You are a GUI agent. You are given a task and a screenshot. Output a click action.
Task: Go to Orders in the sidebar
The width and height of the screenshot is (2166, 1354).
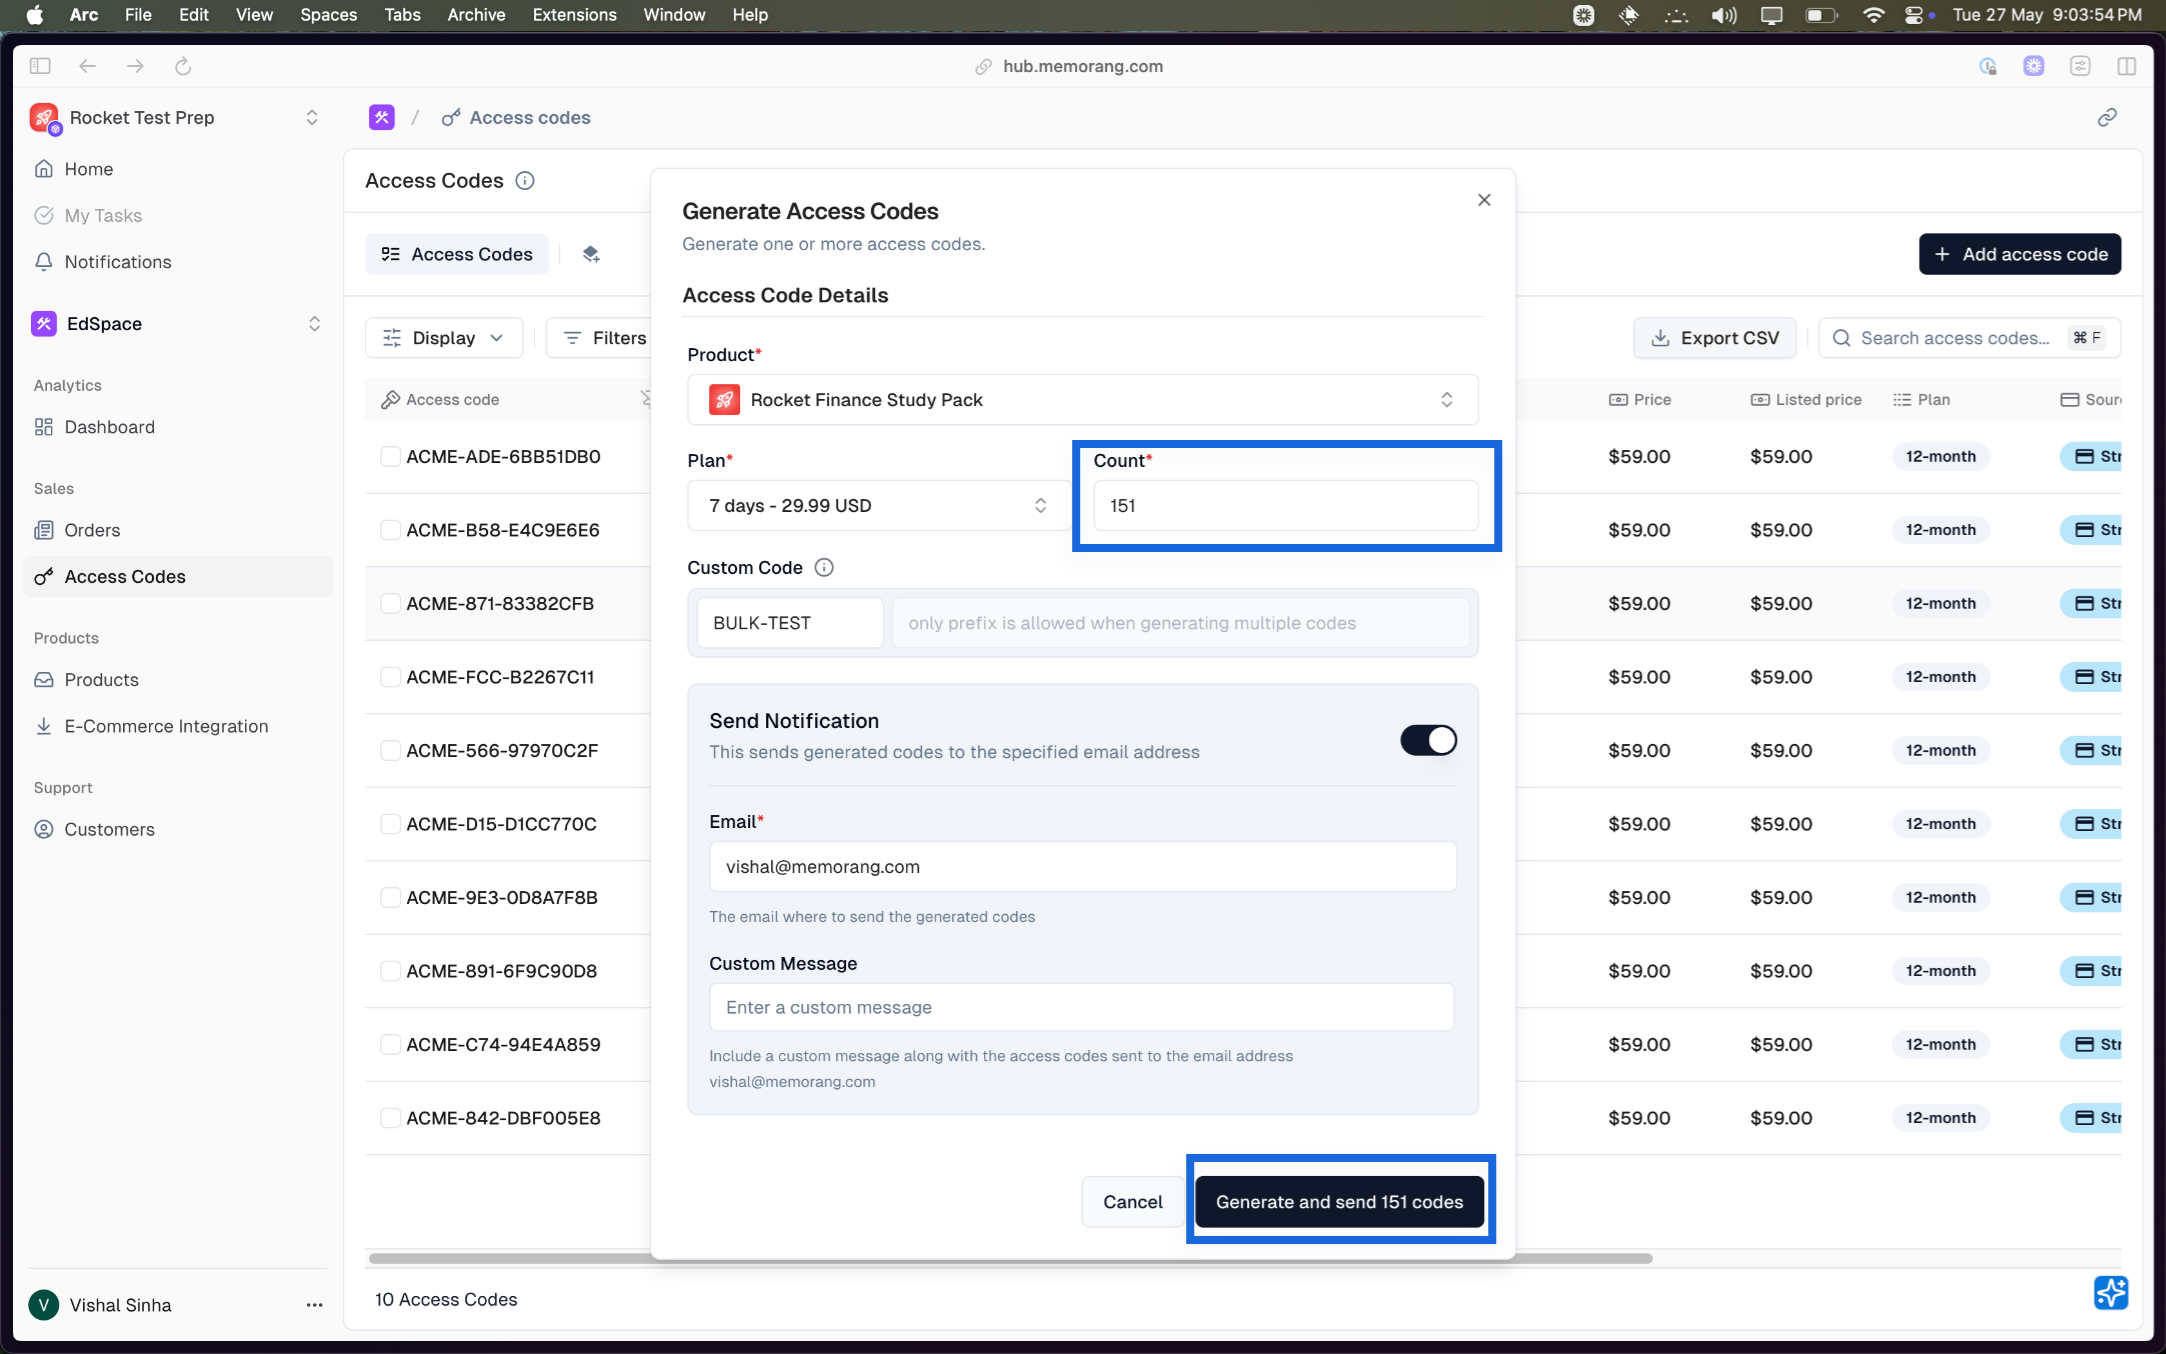coord(92,530)
